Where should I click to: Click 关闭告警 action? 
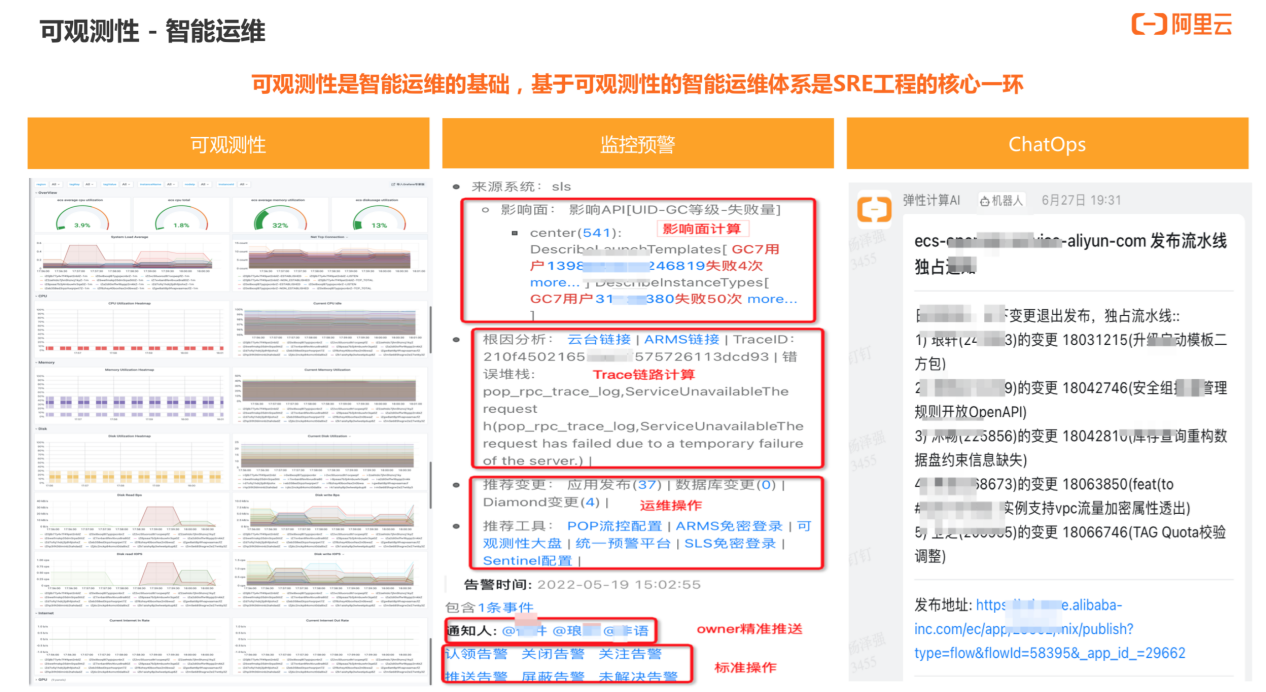tap(553, 654)
